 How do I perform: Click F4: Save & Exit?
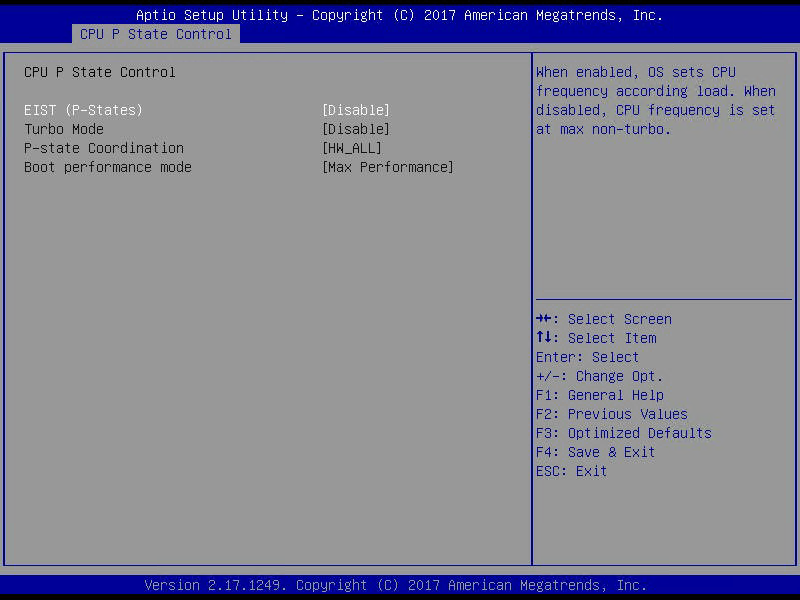coord(595,452)
